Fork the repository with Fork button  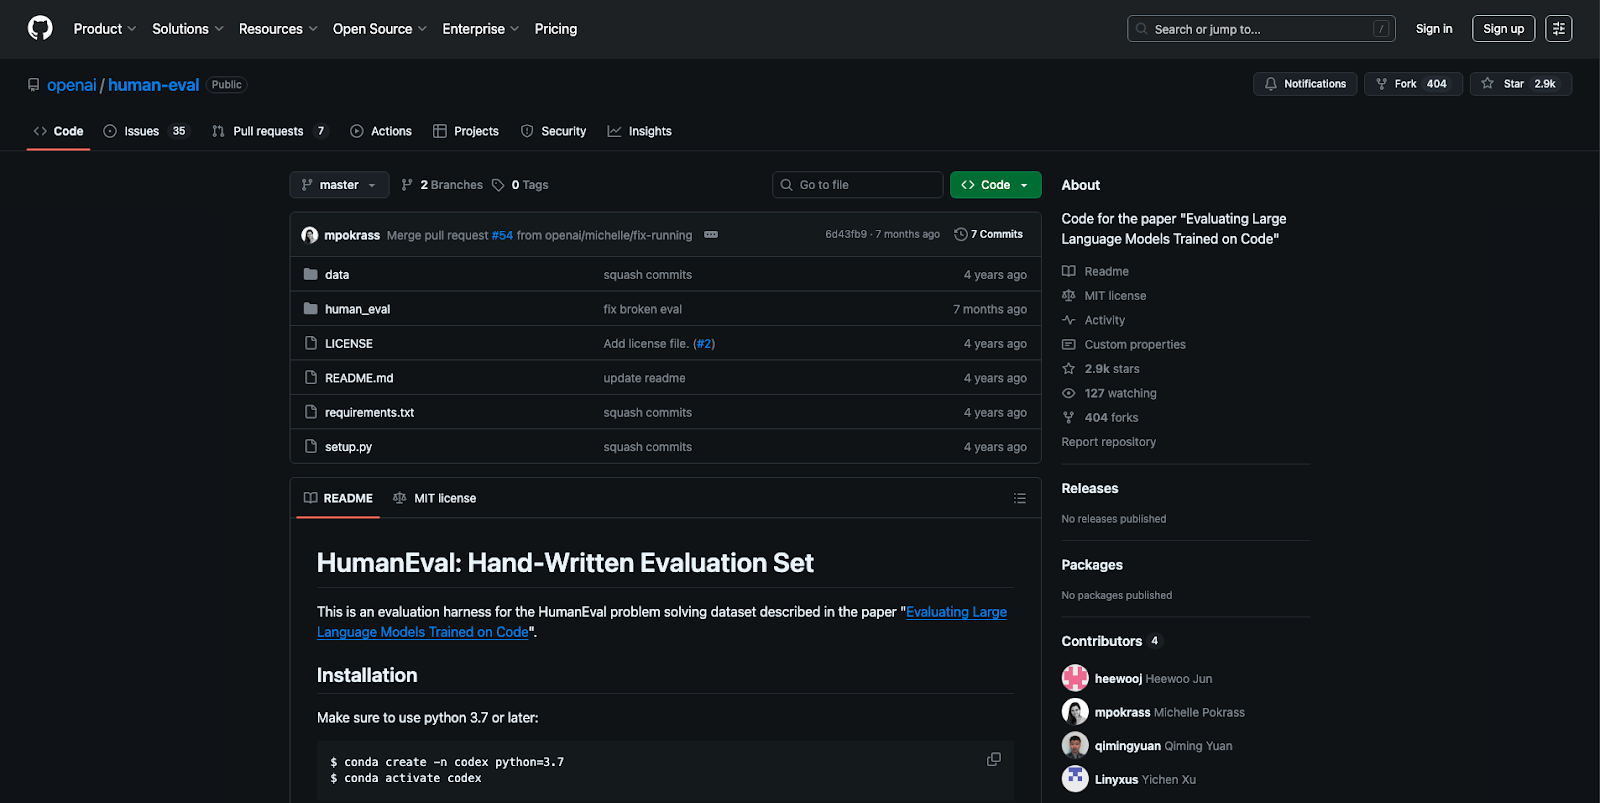(x=1413, y=84)
